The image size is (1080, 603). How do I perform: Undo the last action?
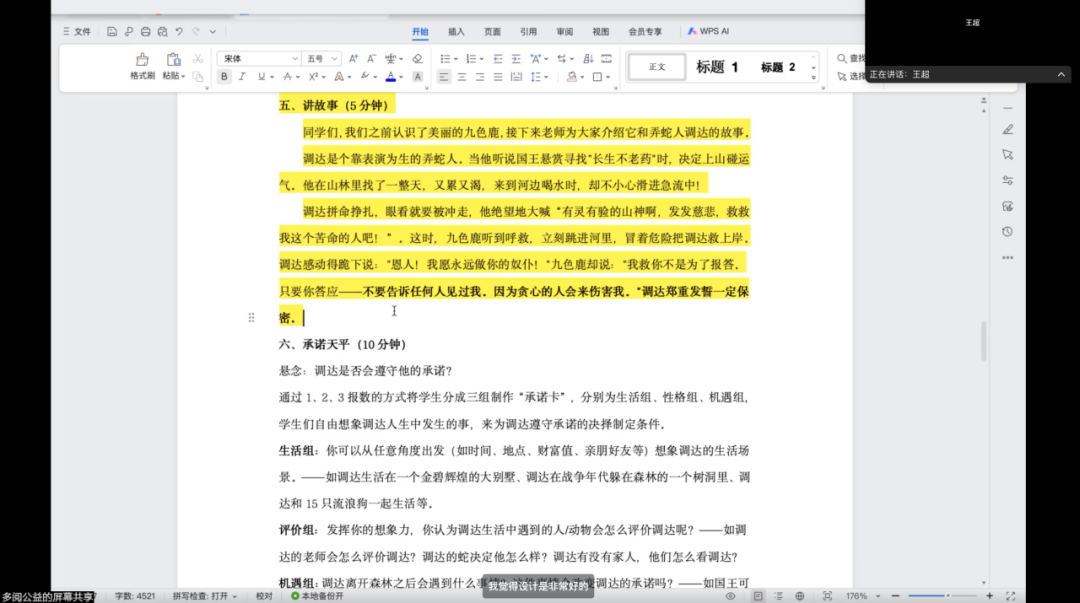coord(179,32)
